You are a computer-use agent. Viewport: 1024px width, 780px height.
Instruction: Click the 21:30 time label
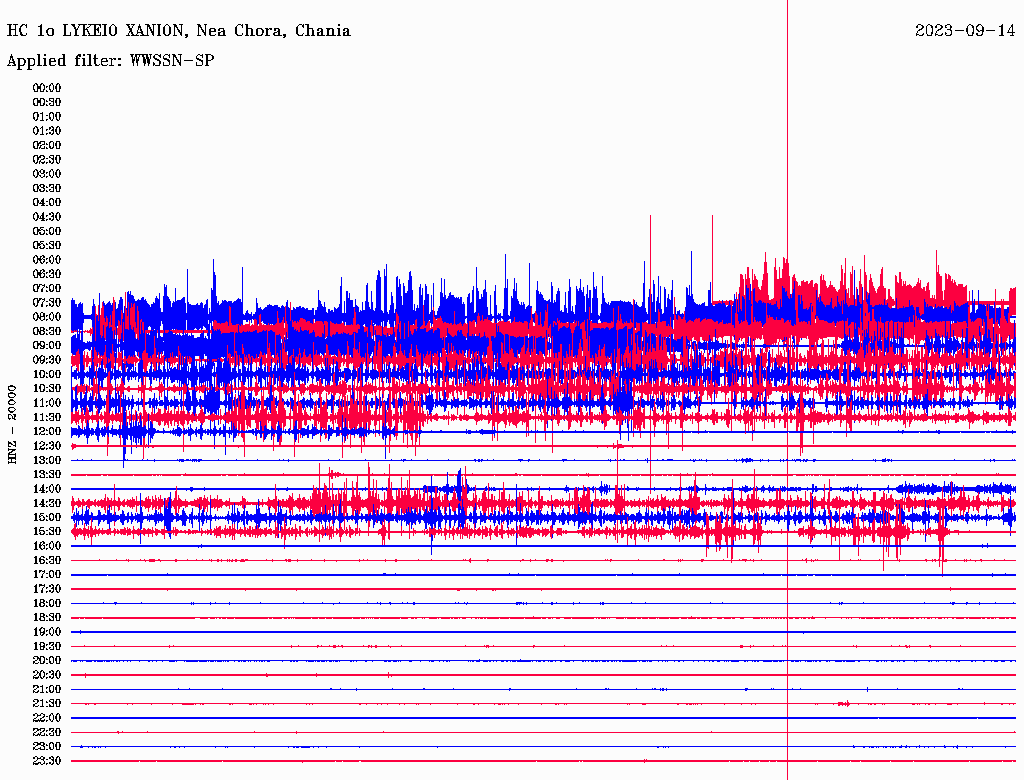(47, 704)
